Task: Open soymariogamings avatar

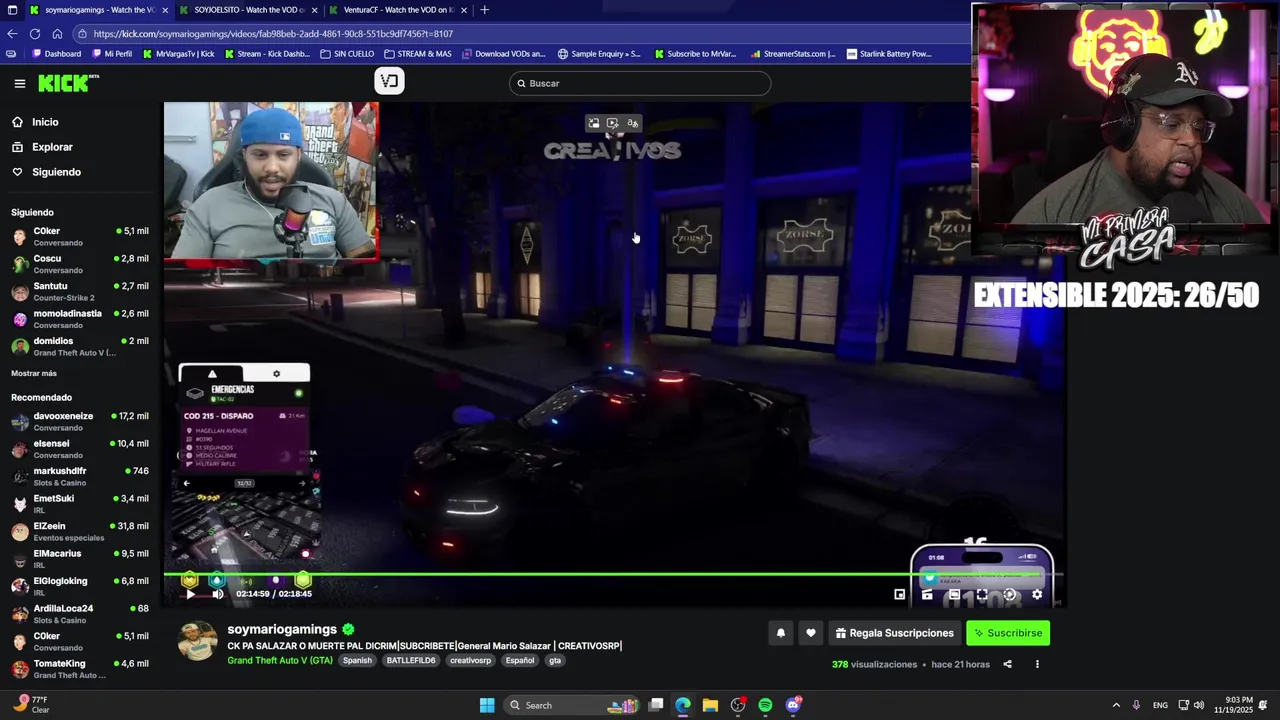Action: [x=198, y=642]
